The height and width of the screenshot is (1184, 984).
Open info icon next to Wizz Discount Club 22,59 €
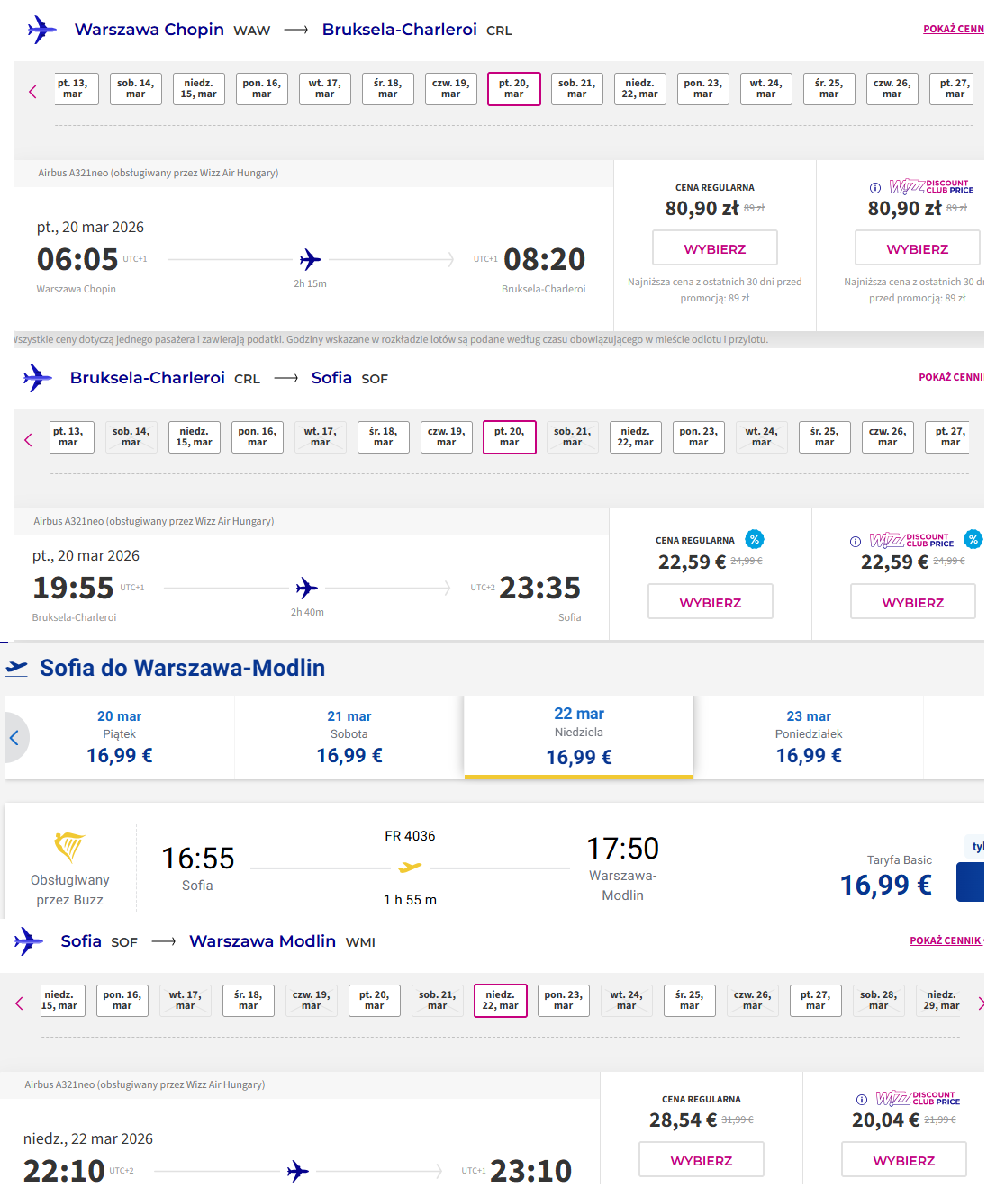[x=855, y=541]
